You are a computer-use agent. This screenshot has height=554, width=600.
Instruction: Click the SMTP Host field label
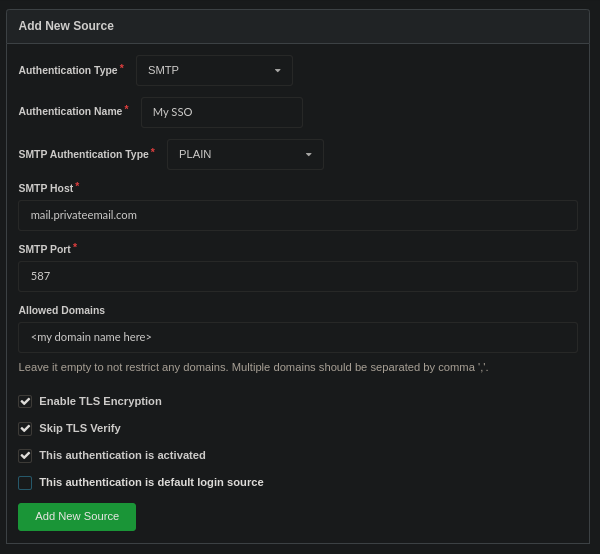pos(46,188)
